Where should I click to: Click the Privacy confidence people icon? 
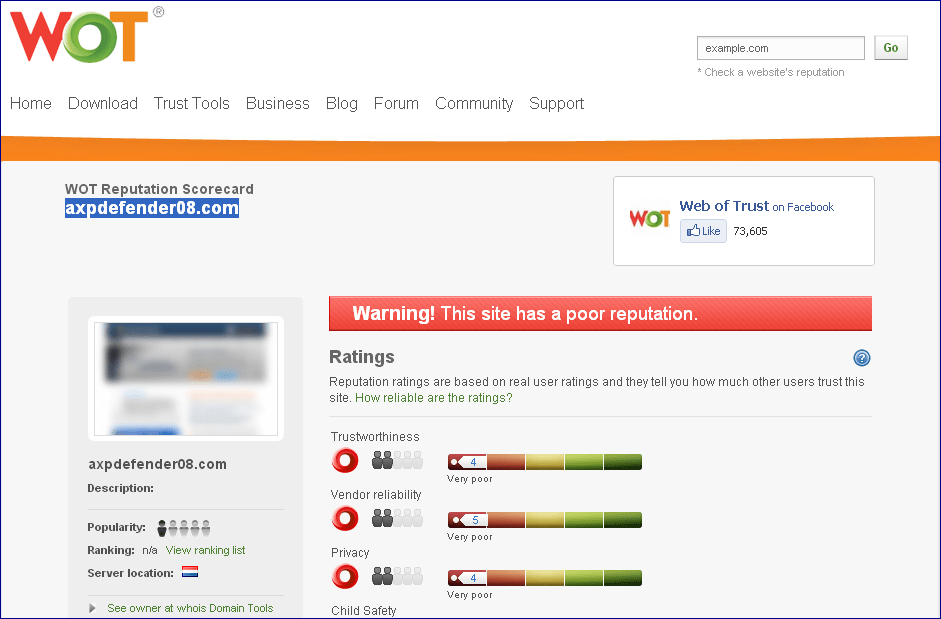pos(397,576)
